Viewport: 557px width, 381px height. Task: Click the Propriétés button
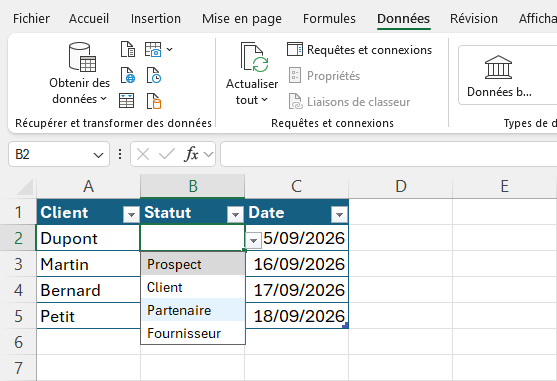[324, 76]
